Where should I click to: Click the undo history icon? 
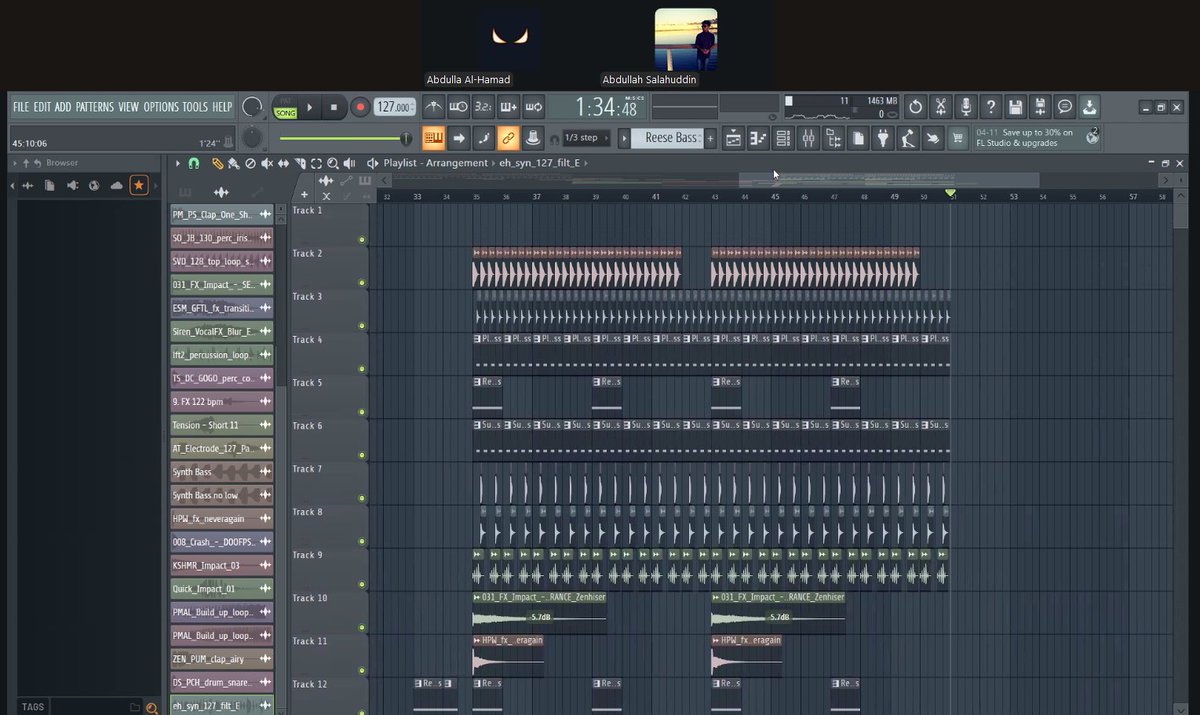coord(915,107)
